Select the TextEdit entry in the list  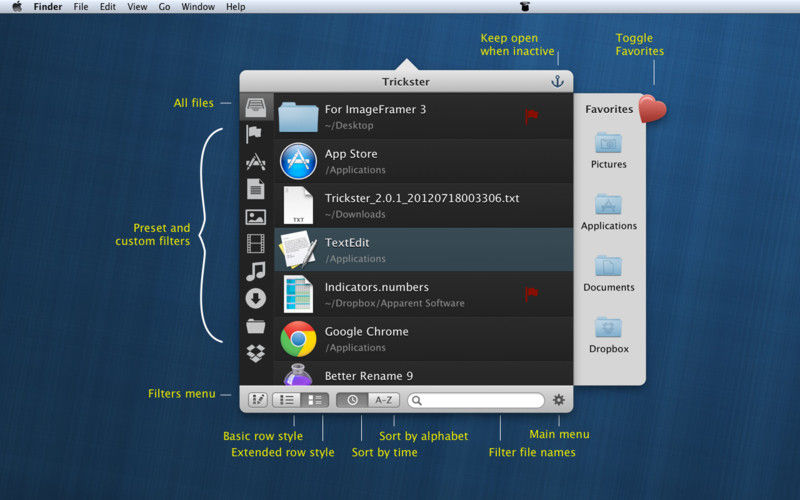click(423, 249)
